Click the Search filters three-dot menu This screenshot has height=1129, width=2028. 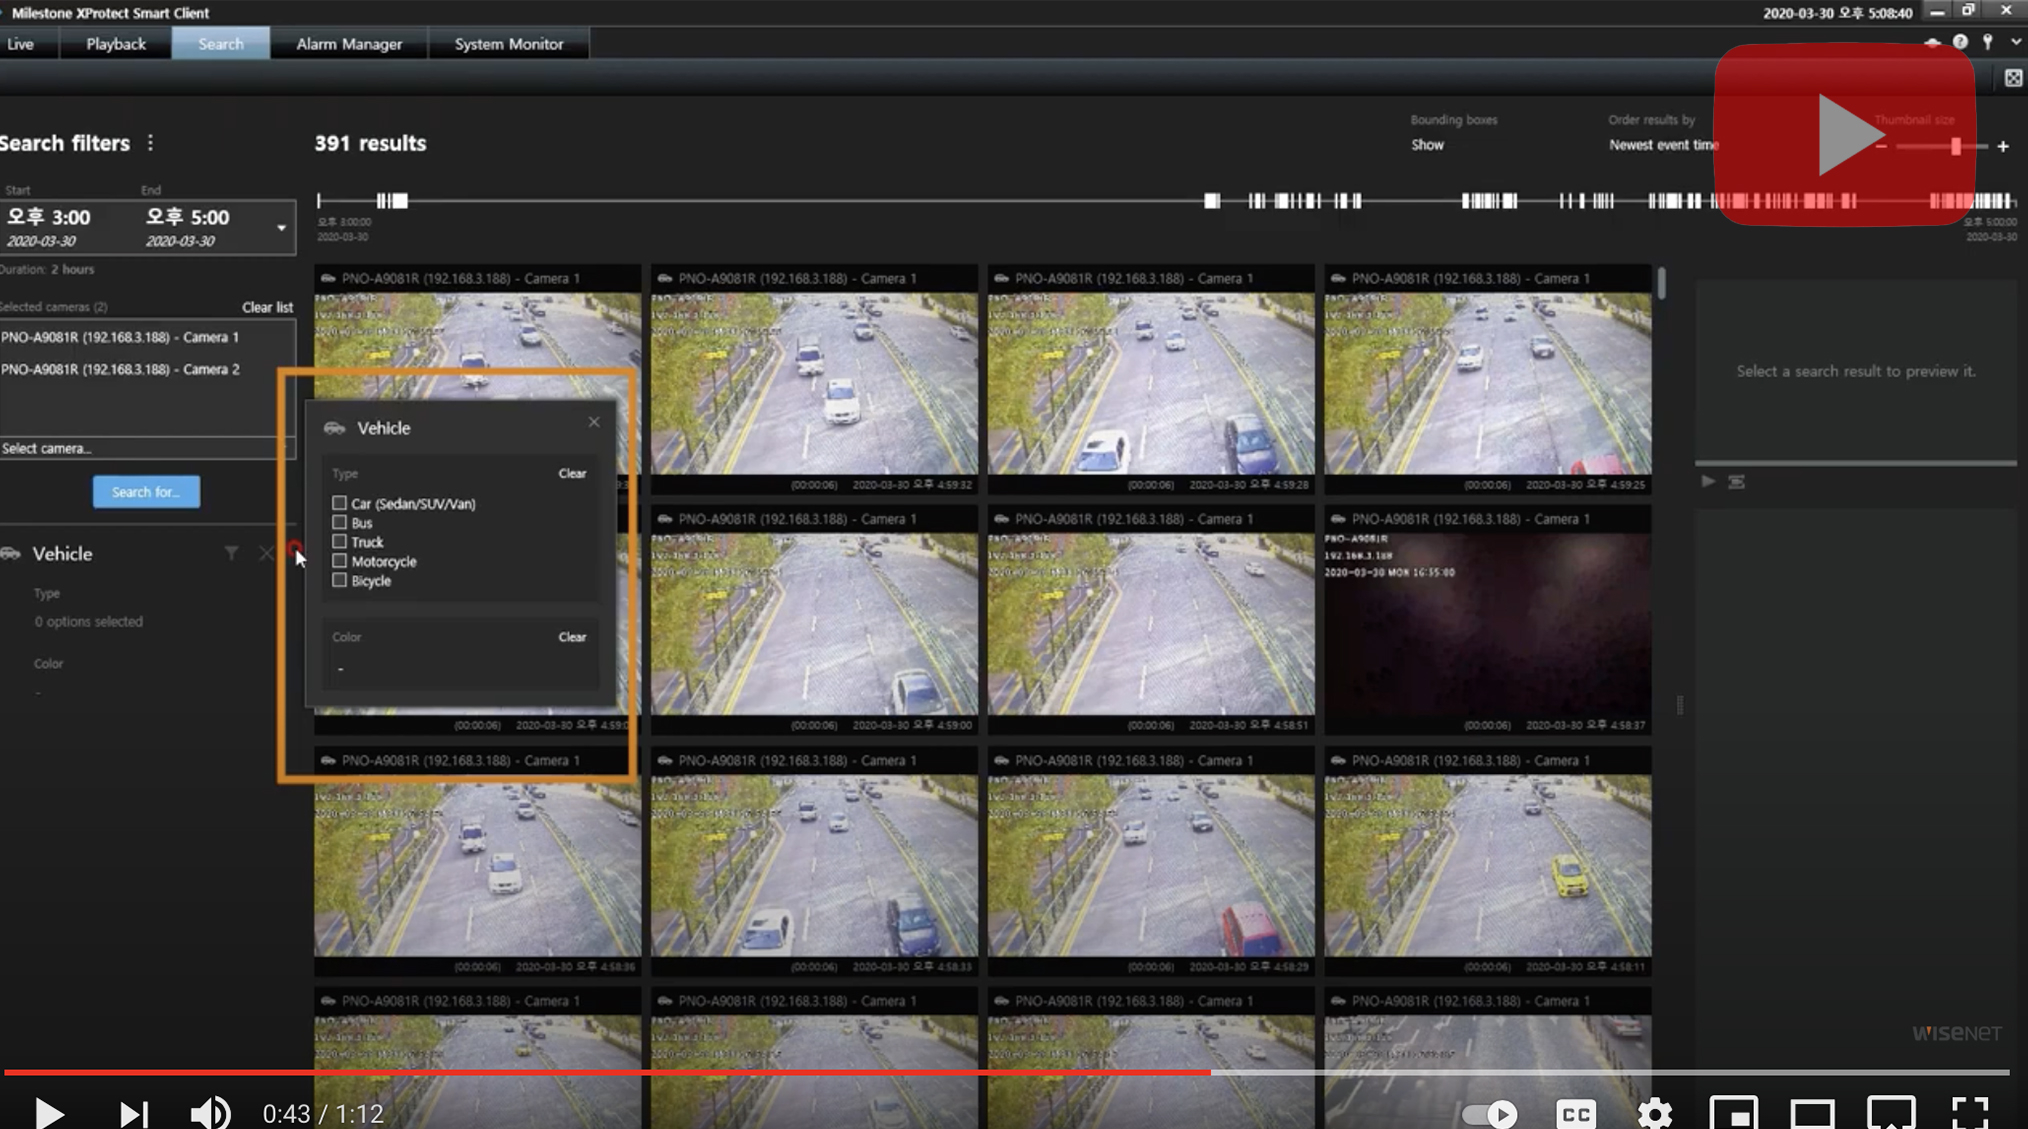tap(151, 143)
